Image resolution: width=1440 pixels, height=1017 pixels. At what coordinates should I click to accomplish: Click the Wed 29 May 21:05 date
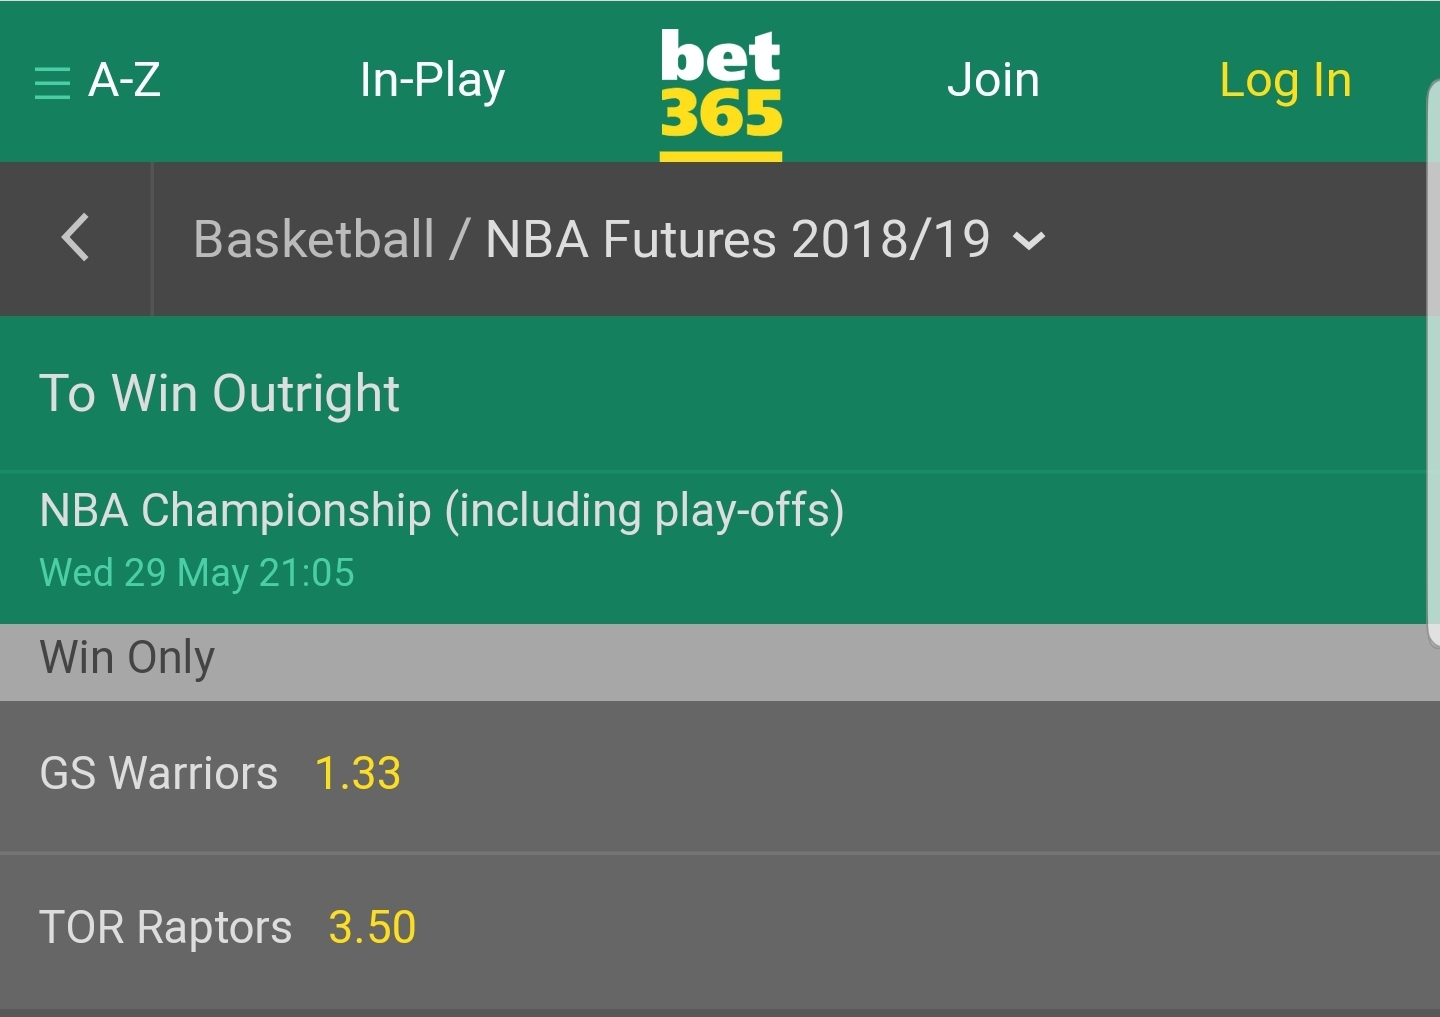coord(197,573)
